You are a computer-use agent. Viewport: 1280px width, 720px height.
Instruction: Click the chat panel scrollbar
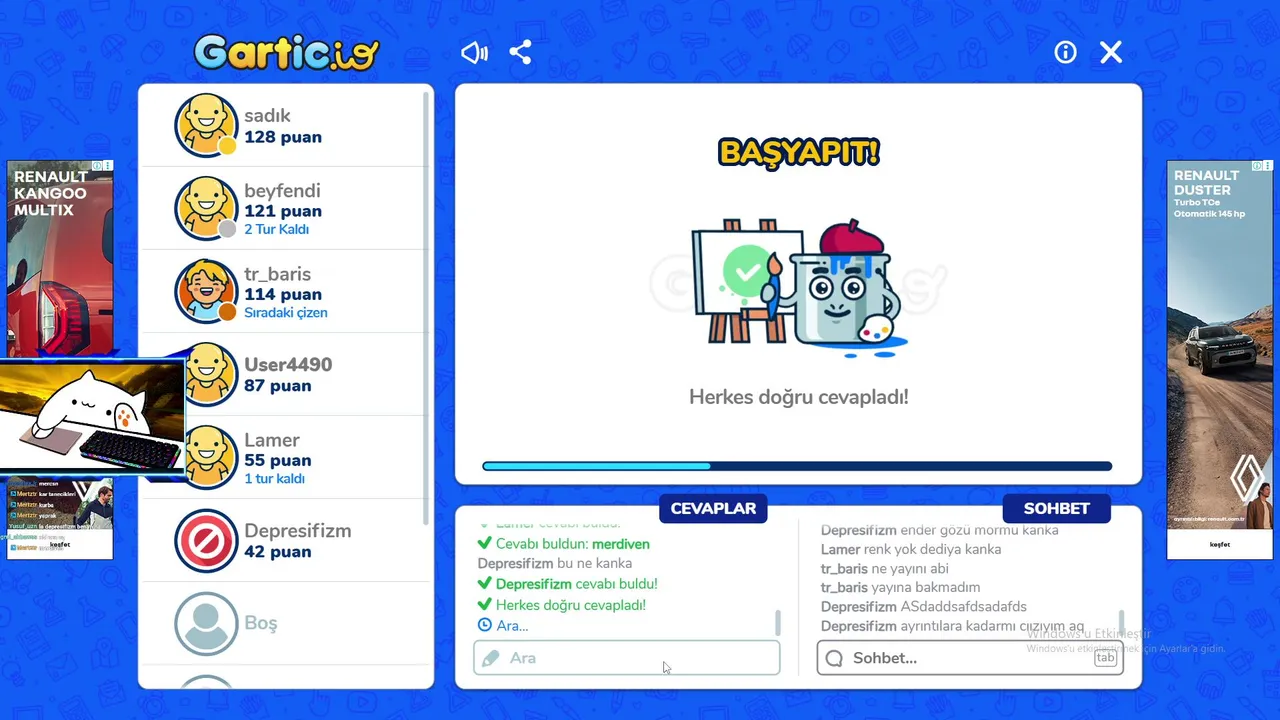pyautogui.click(x=1121, y=622)
